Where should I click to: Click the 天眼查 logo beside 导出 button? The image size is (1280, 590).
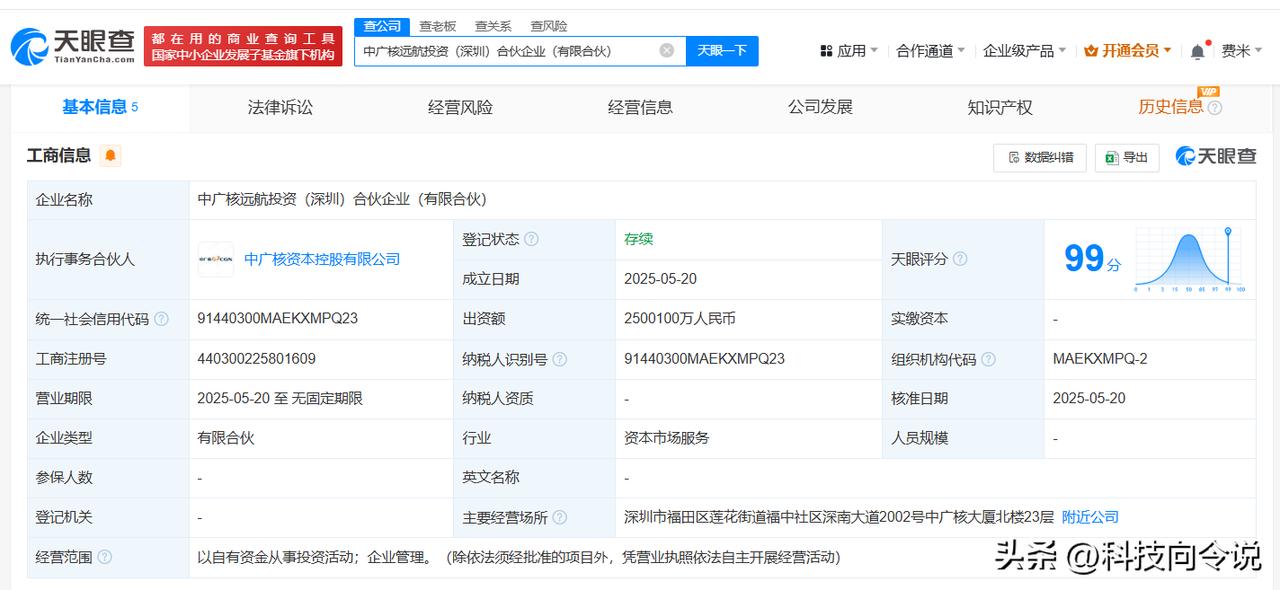[1215, 156]
